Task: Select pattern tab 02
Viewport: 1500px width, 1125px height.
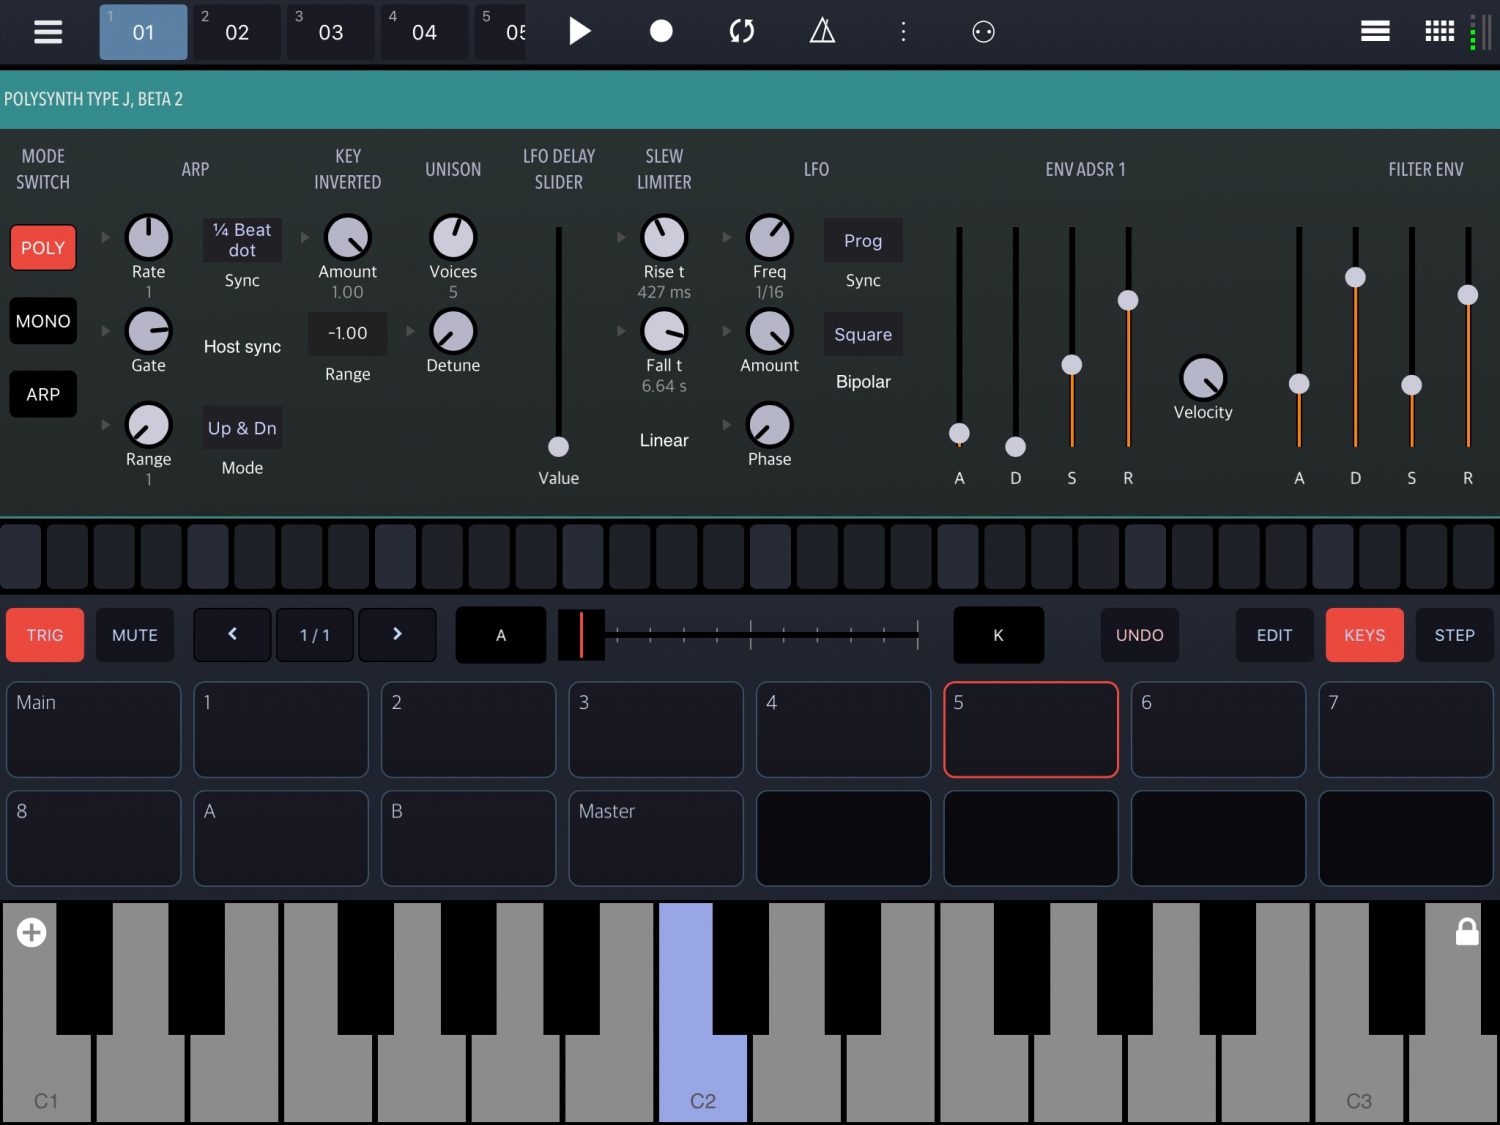Action: click(x=237, y=32)
